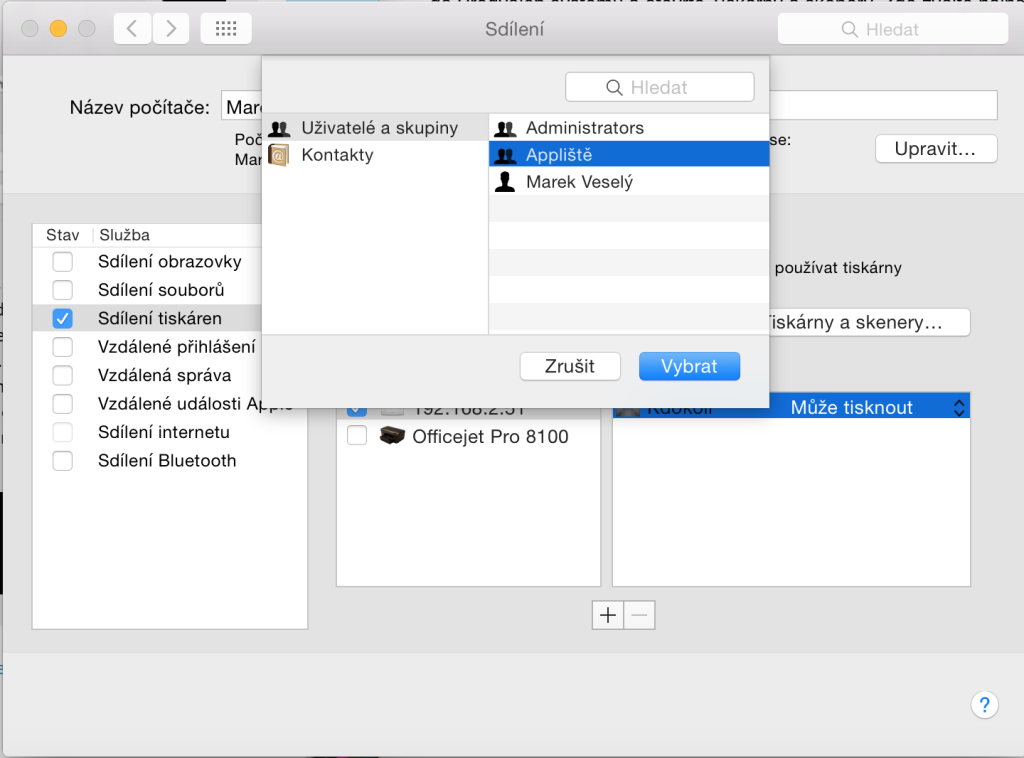Click the Stav column header

coord(63,235)
